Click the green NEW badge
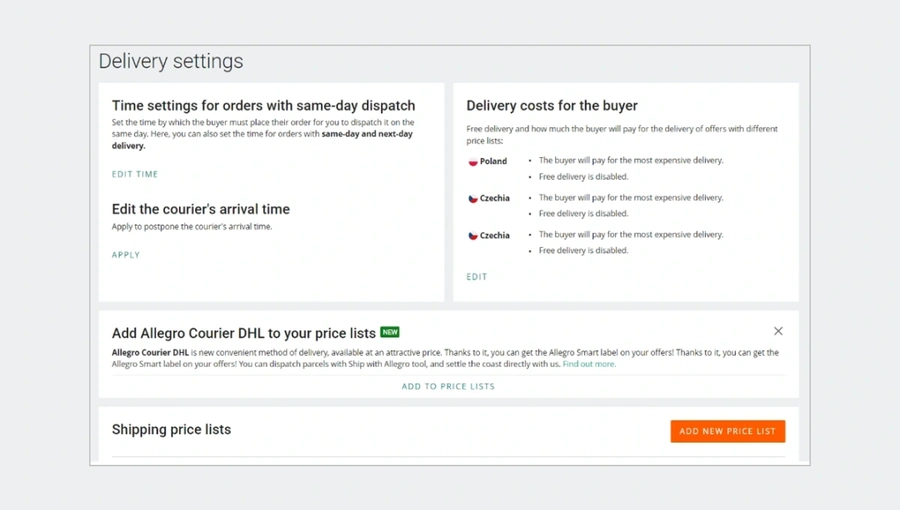 pos(390,332)
